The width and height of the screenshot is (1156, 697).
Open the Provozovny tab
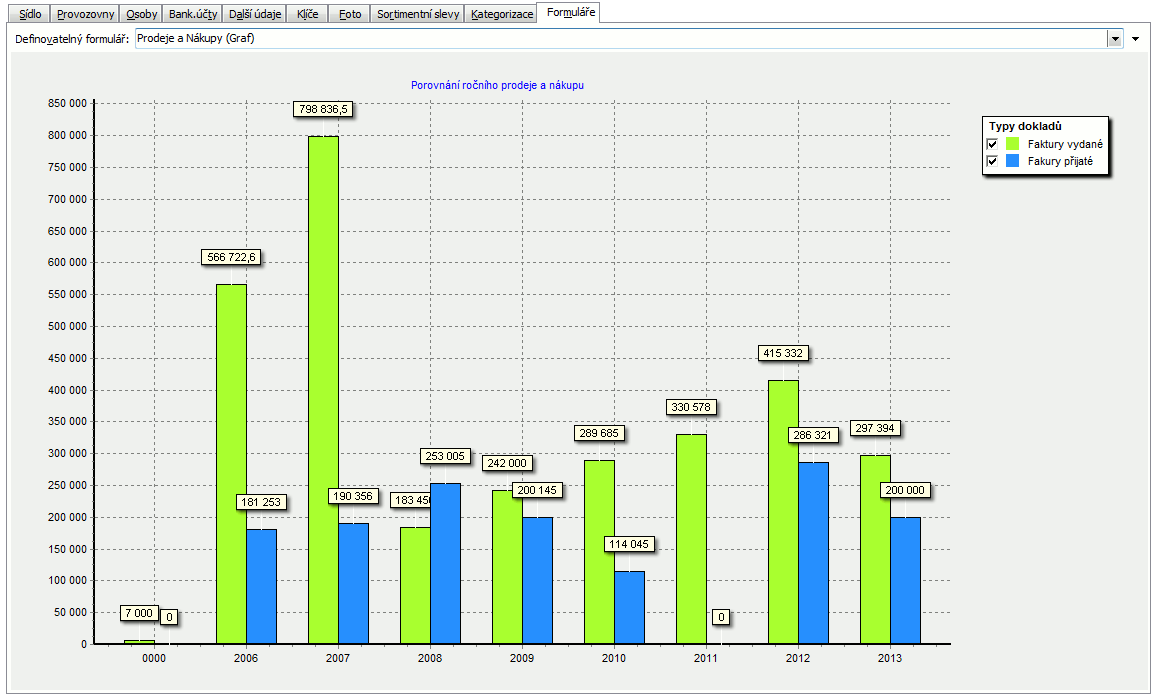[85, 15]
